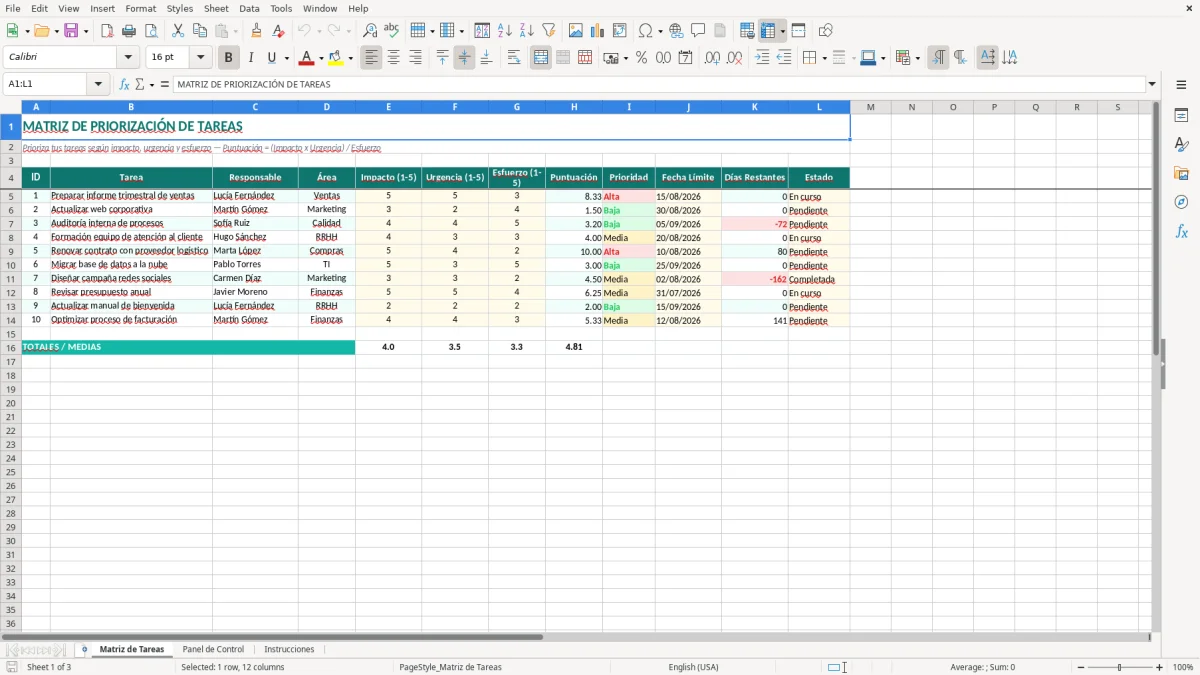1200x675 pixels.
Task: Click the Copy icon in the toolbar
Action: click(200, 31)
